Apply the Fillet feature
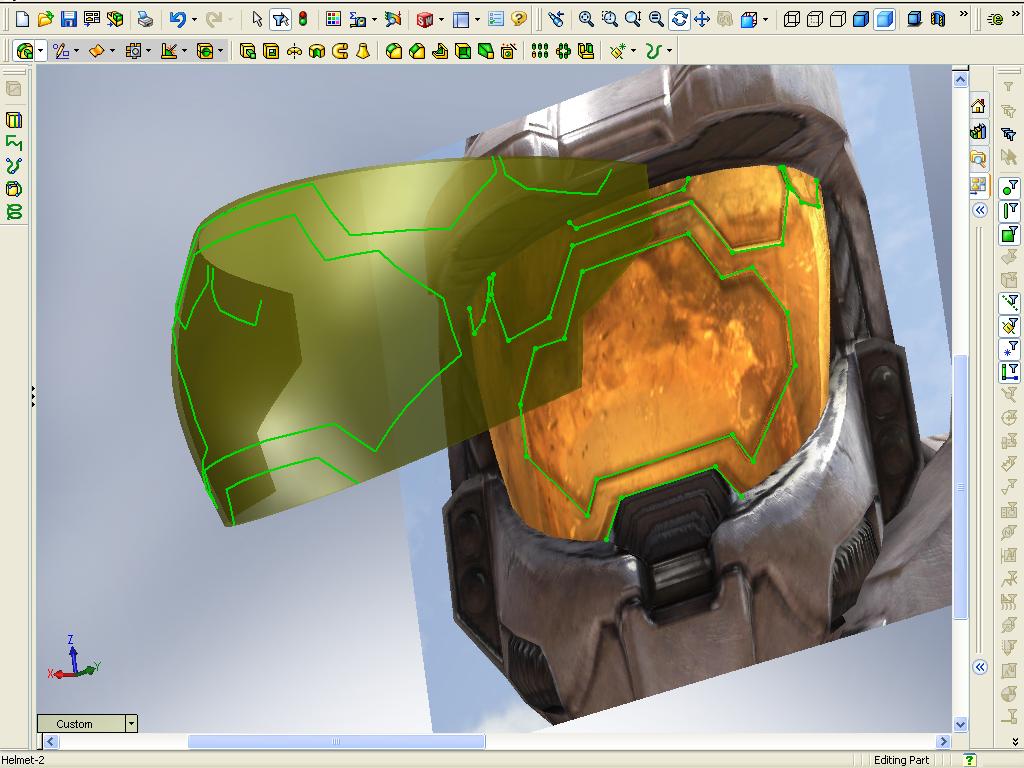The width and height of the screenshot is (1024, 768). 393,50
